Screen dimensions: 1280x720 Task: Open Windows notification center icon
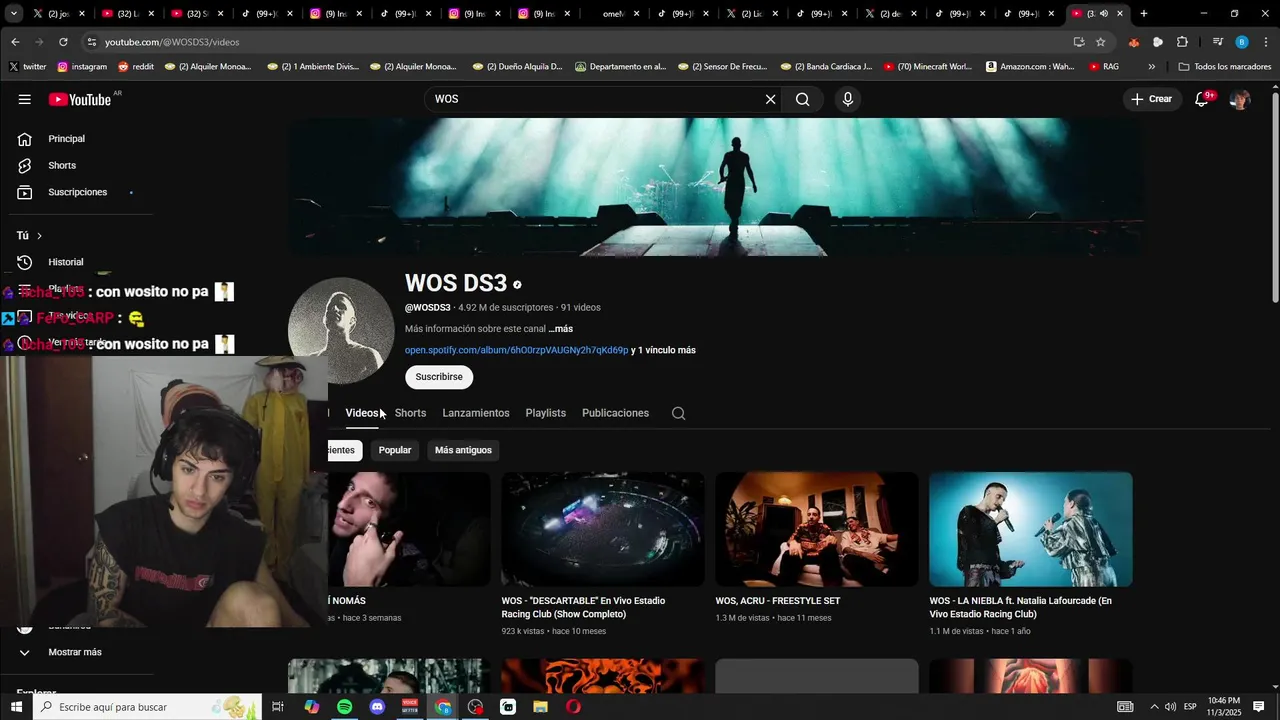pyautogui.click(x=1259, y=707)
